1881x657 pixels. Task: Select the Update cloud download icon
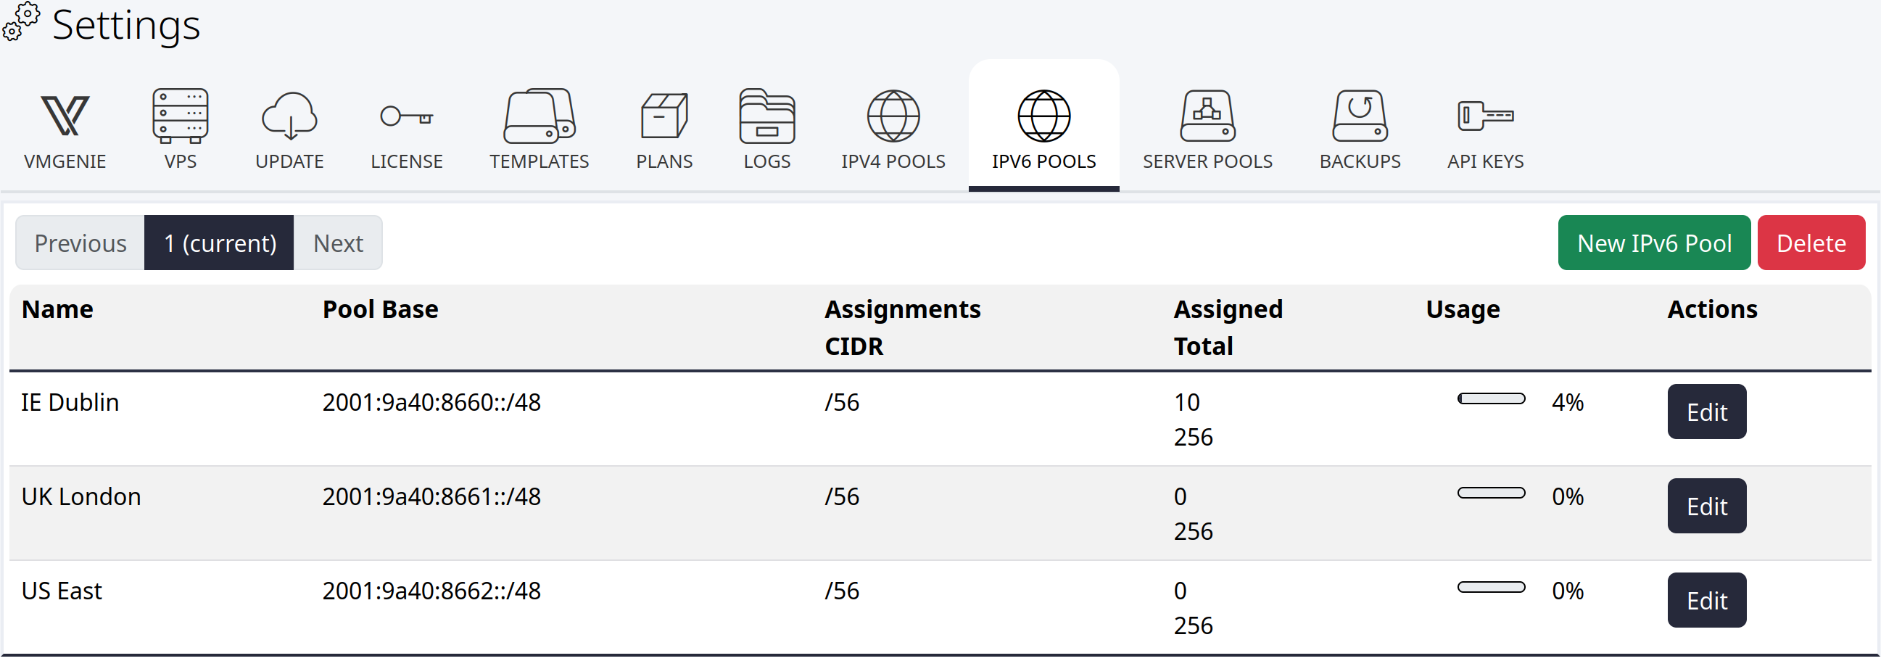[289, 116]
